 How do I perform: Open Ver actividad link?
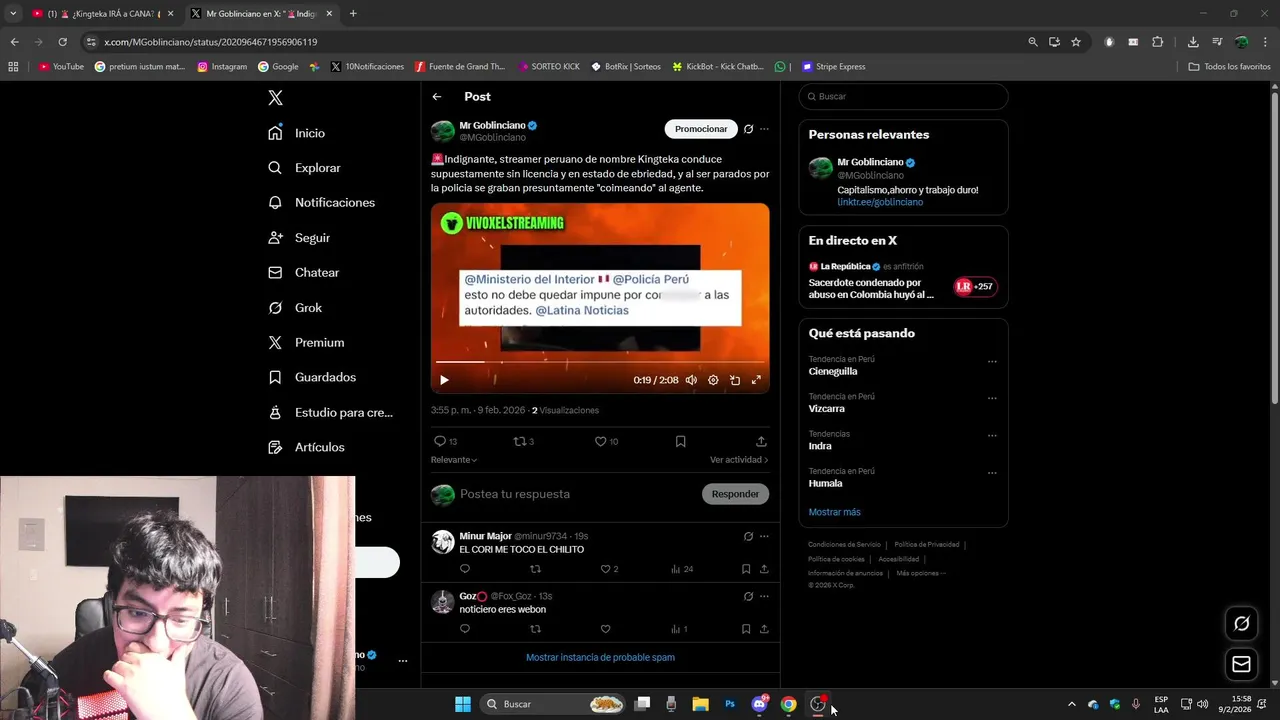click(739, 460)
